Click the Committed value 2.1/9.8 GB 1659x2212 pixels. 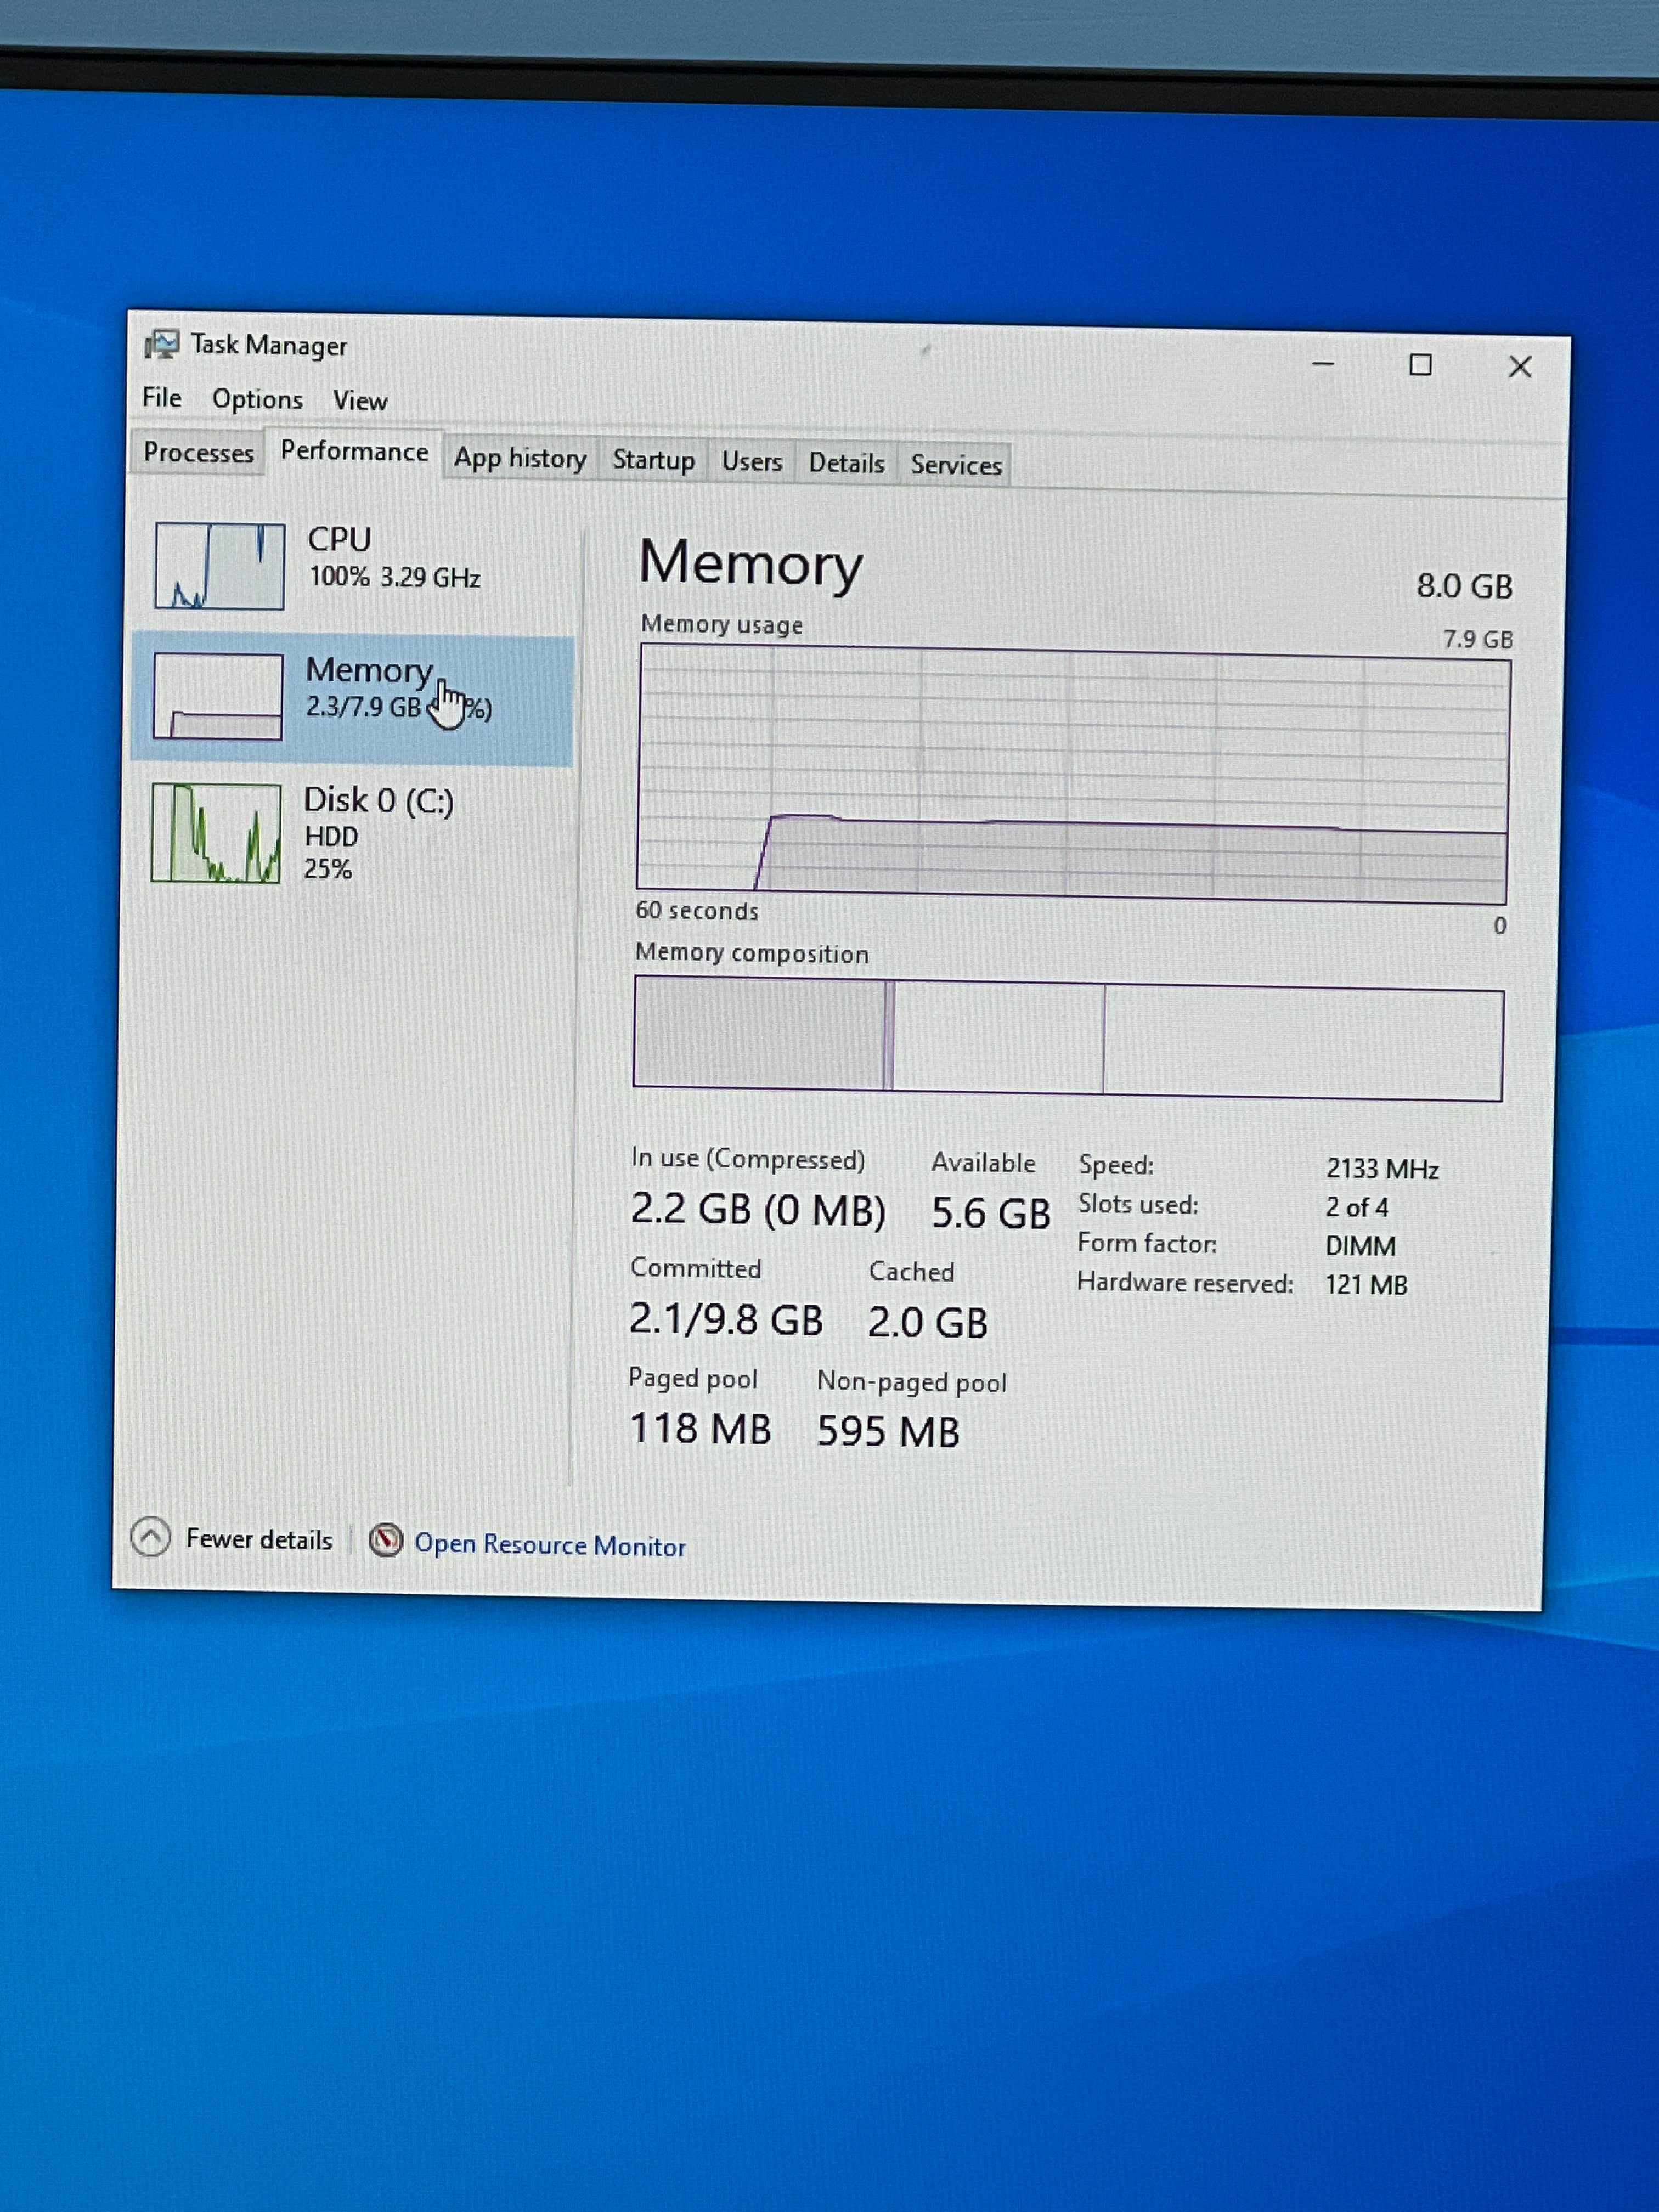(726, 1320)
